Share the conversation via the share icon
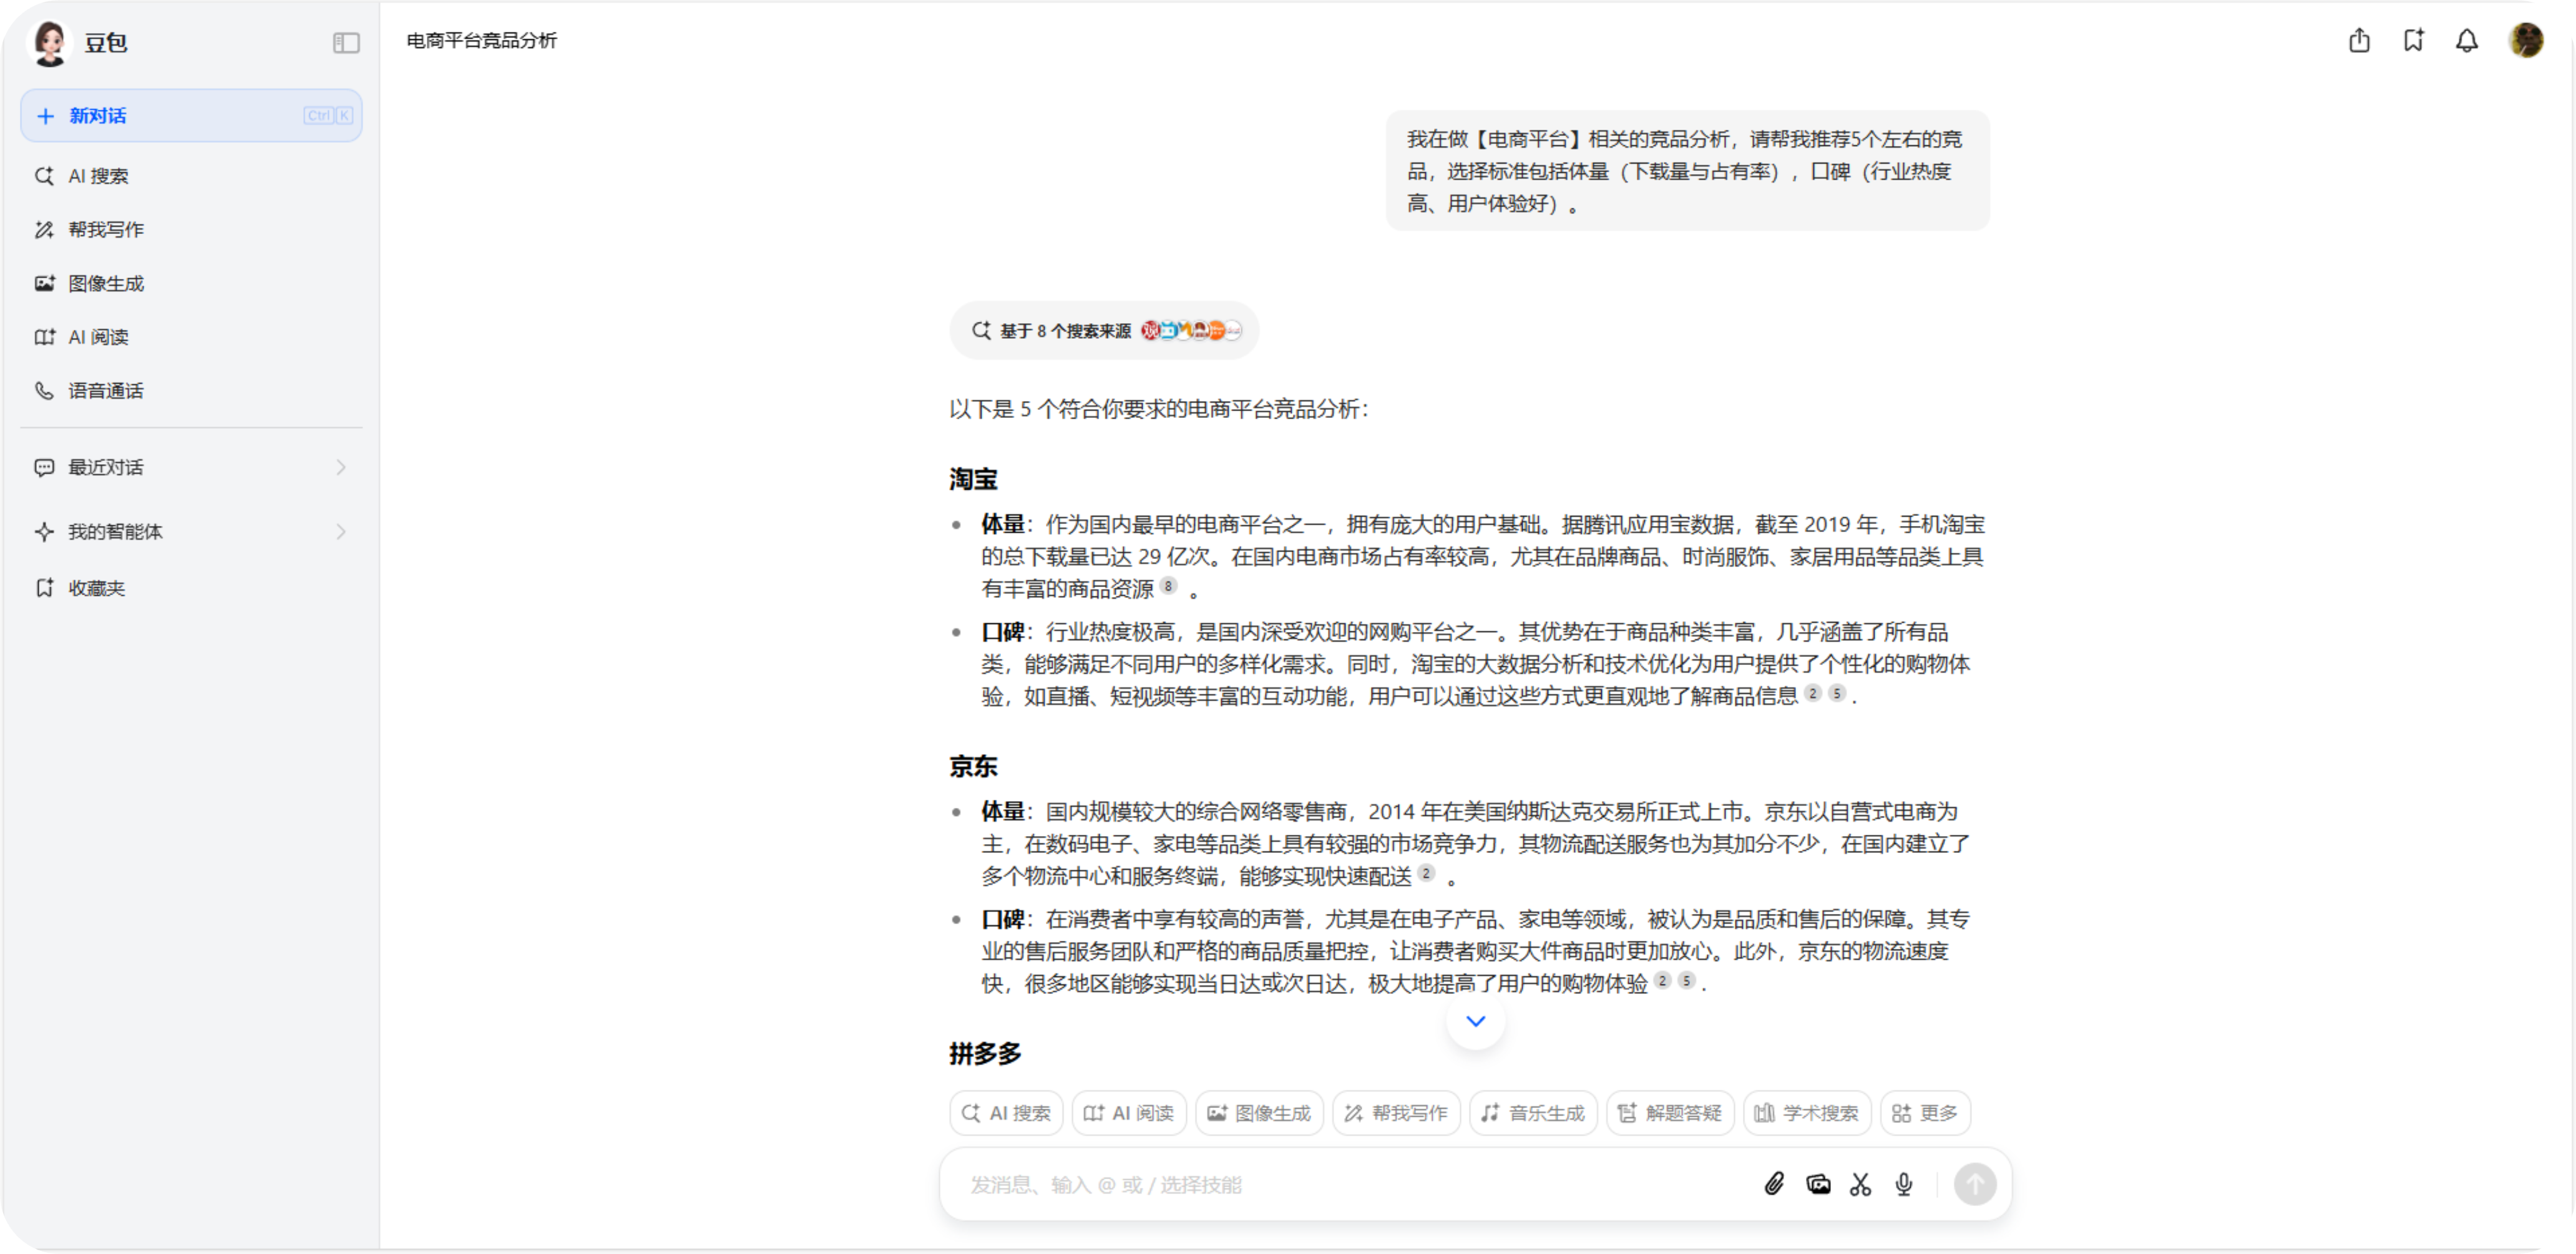This screenshot has width=2576, height=1254. (x=2359, y=41)
